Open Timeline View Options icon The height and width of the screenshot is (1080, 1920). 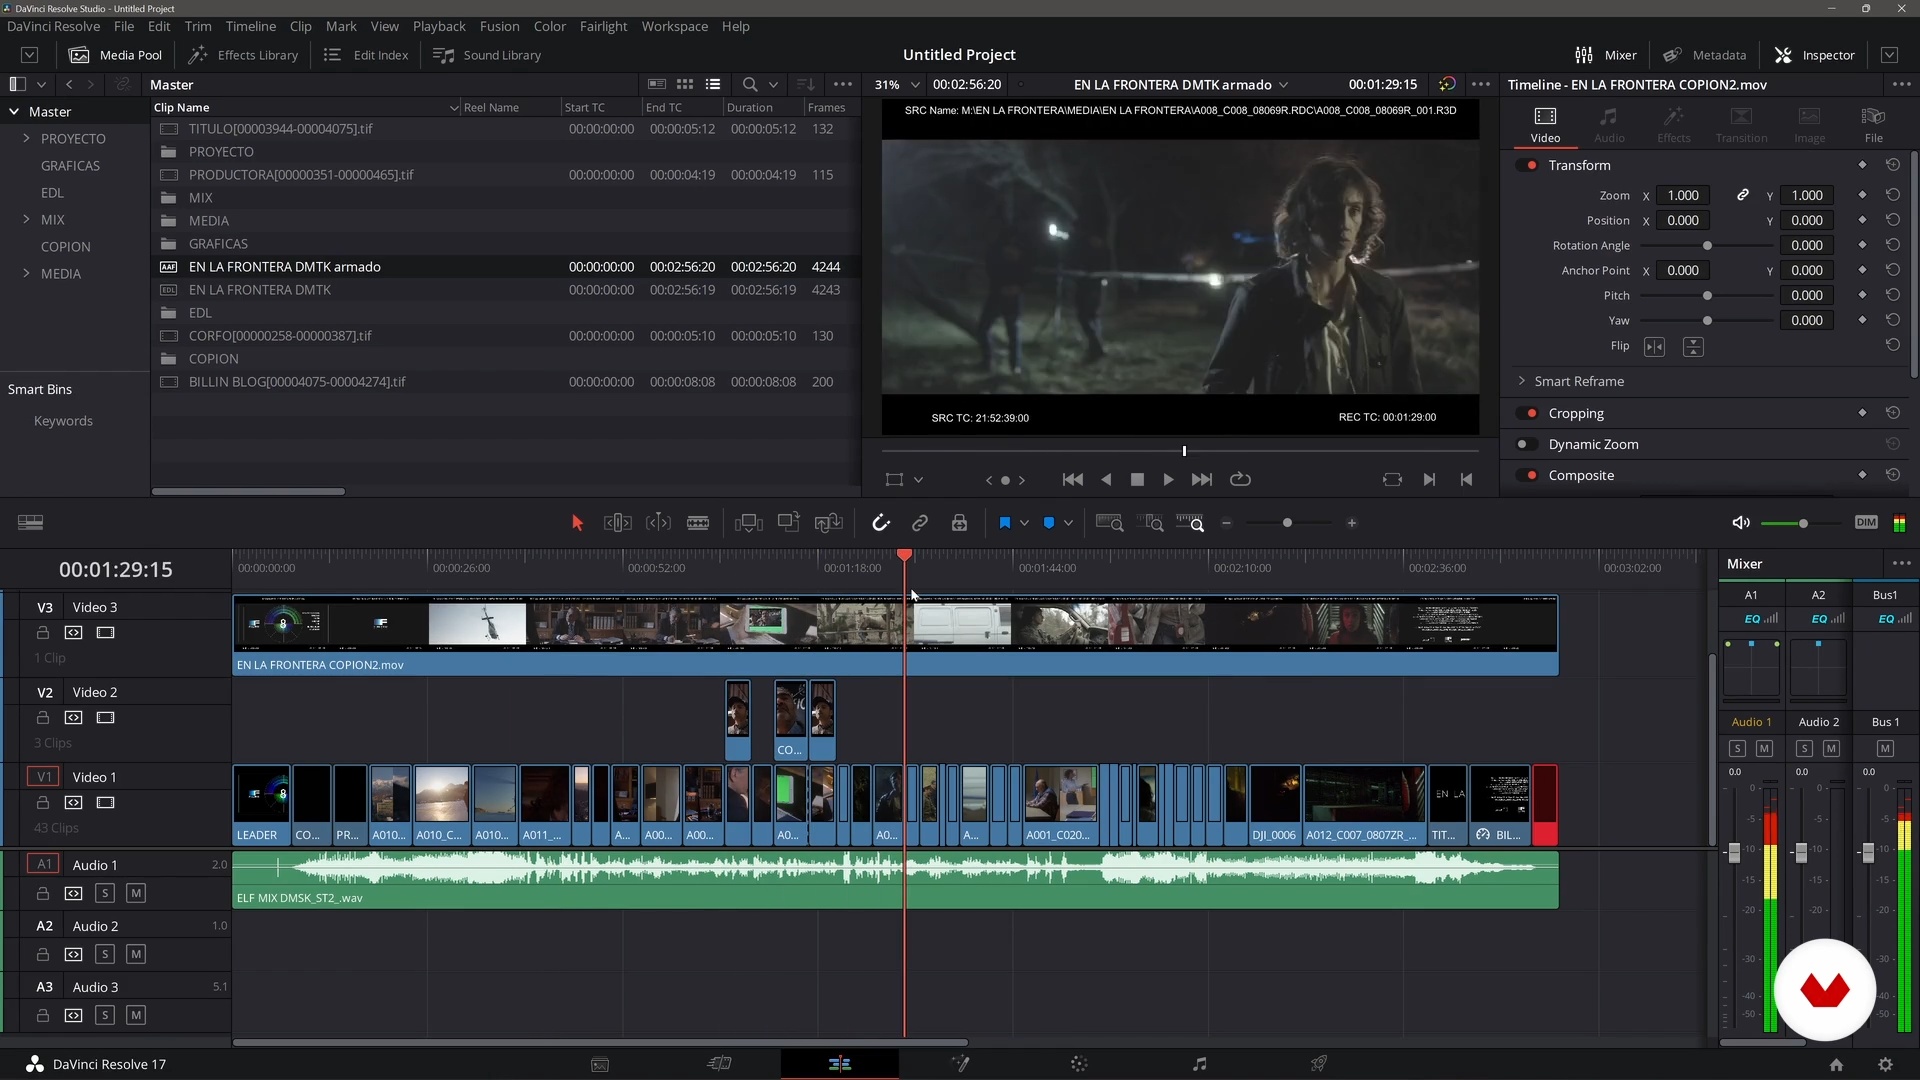pos(31,522)
